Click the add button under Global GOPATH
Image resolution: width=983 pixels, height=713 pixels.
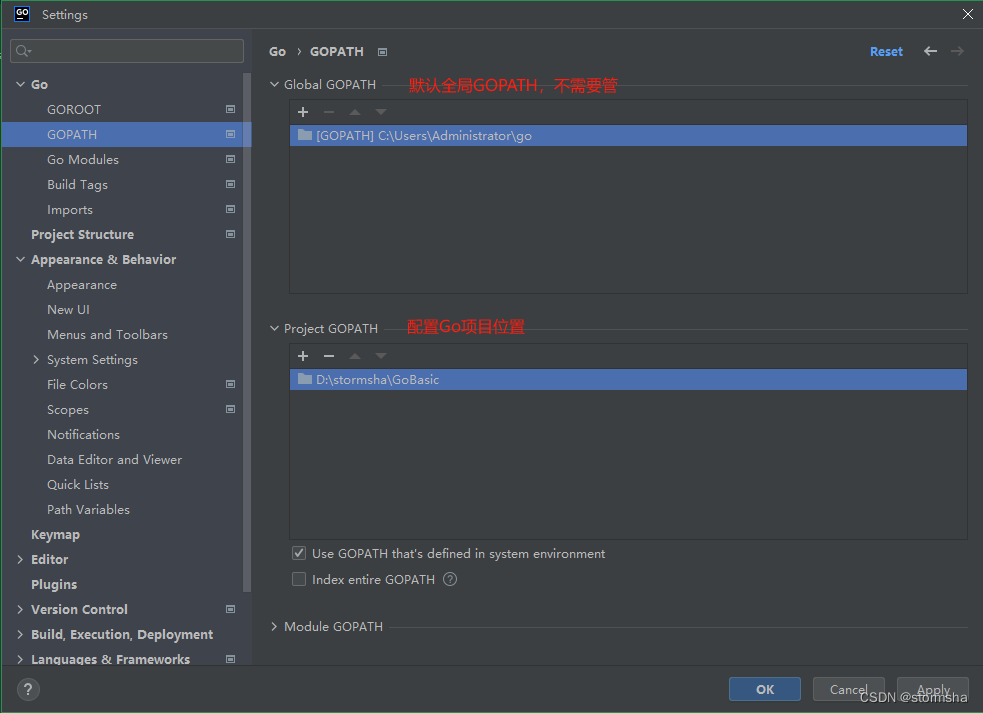tap(303, 112)
